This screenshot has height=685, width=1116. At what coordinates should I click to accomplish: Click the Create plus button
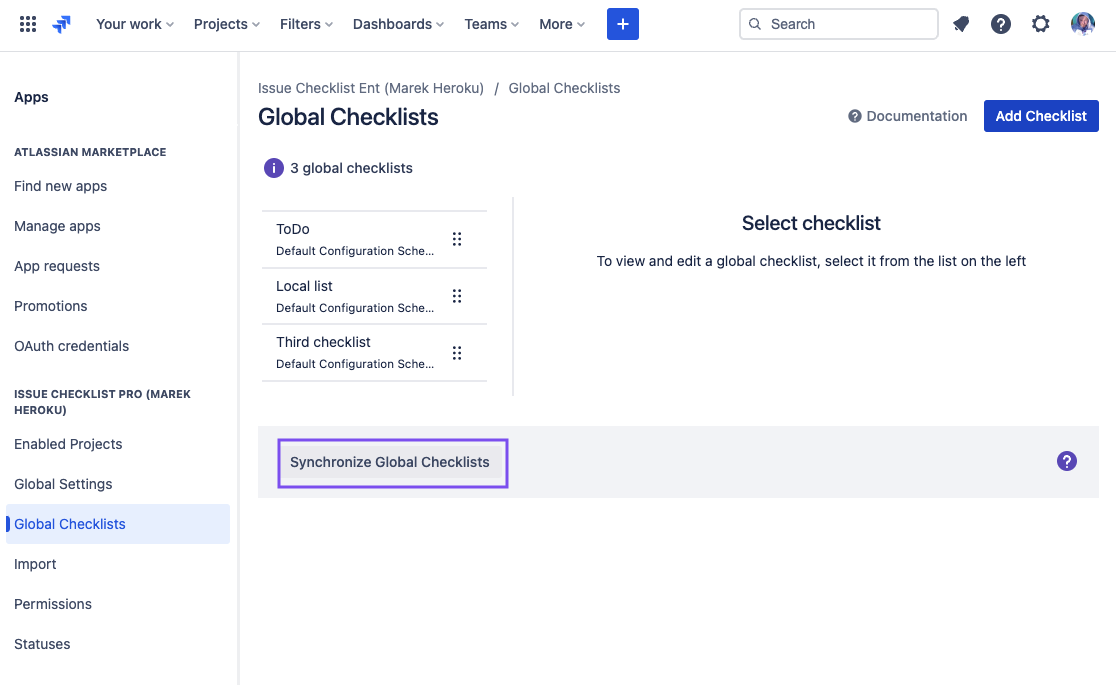point(622,23)
